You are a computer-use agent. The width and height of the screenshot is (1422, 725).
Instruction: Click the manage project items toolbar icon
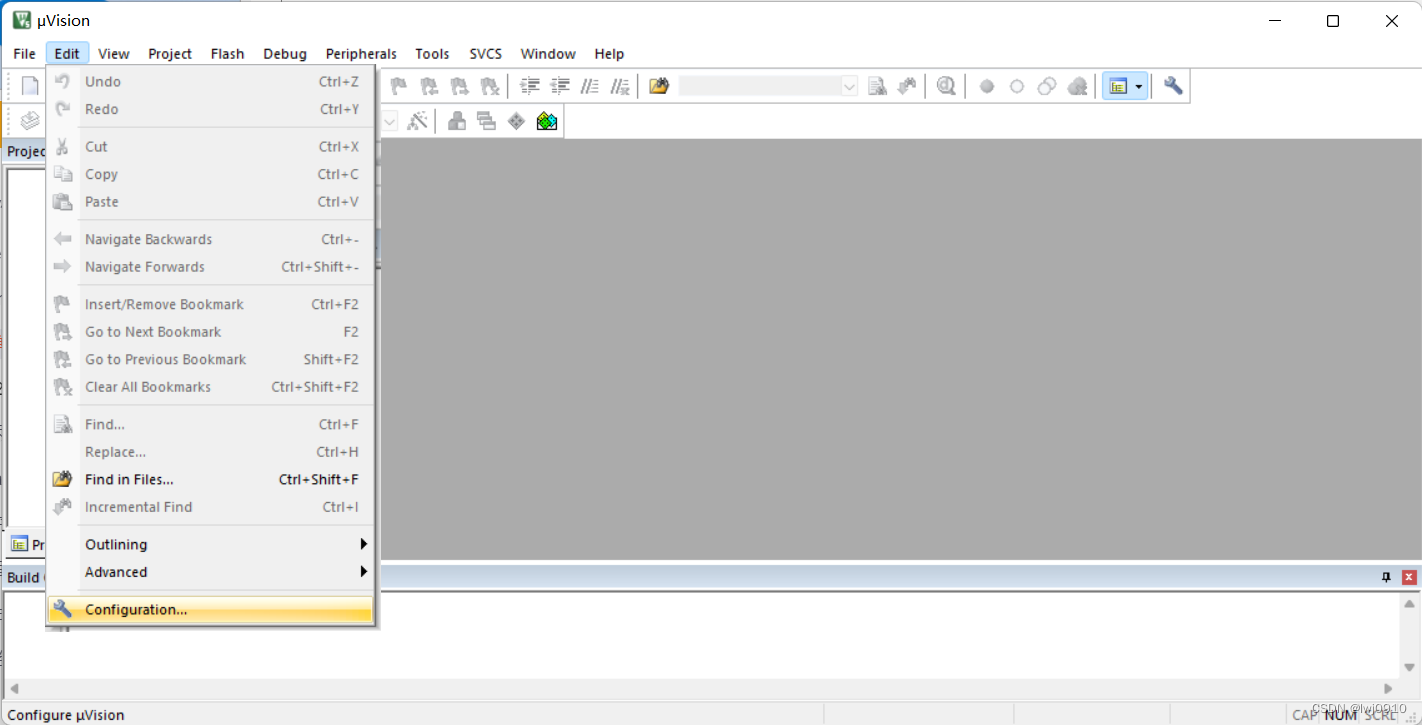457,121
